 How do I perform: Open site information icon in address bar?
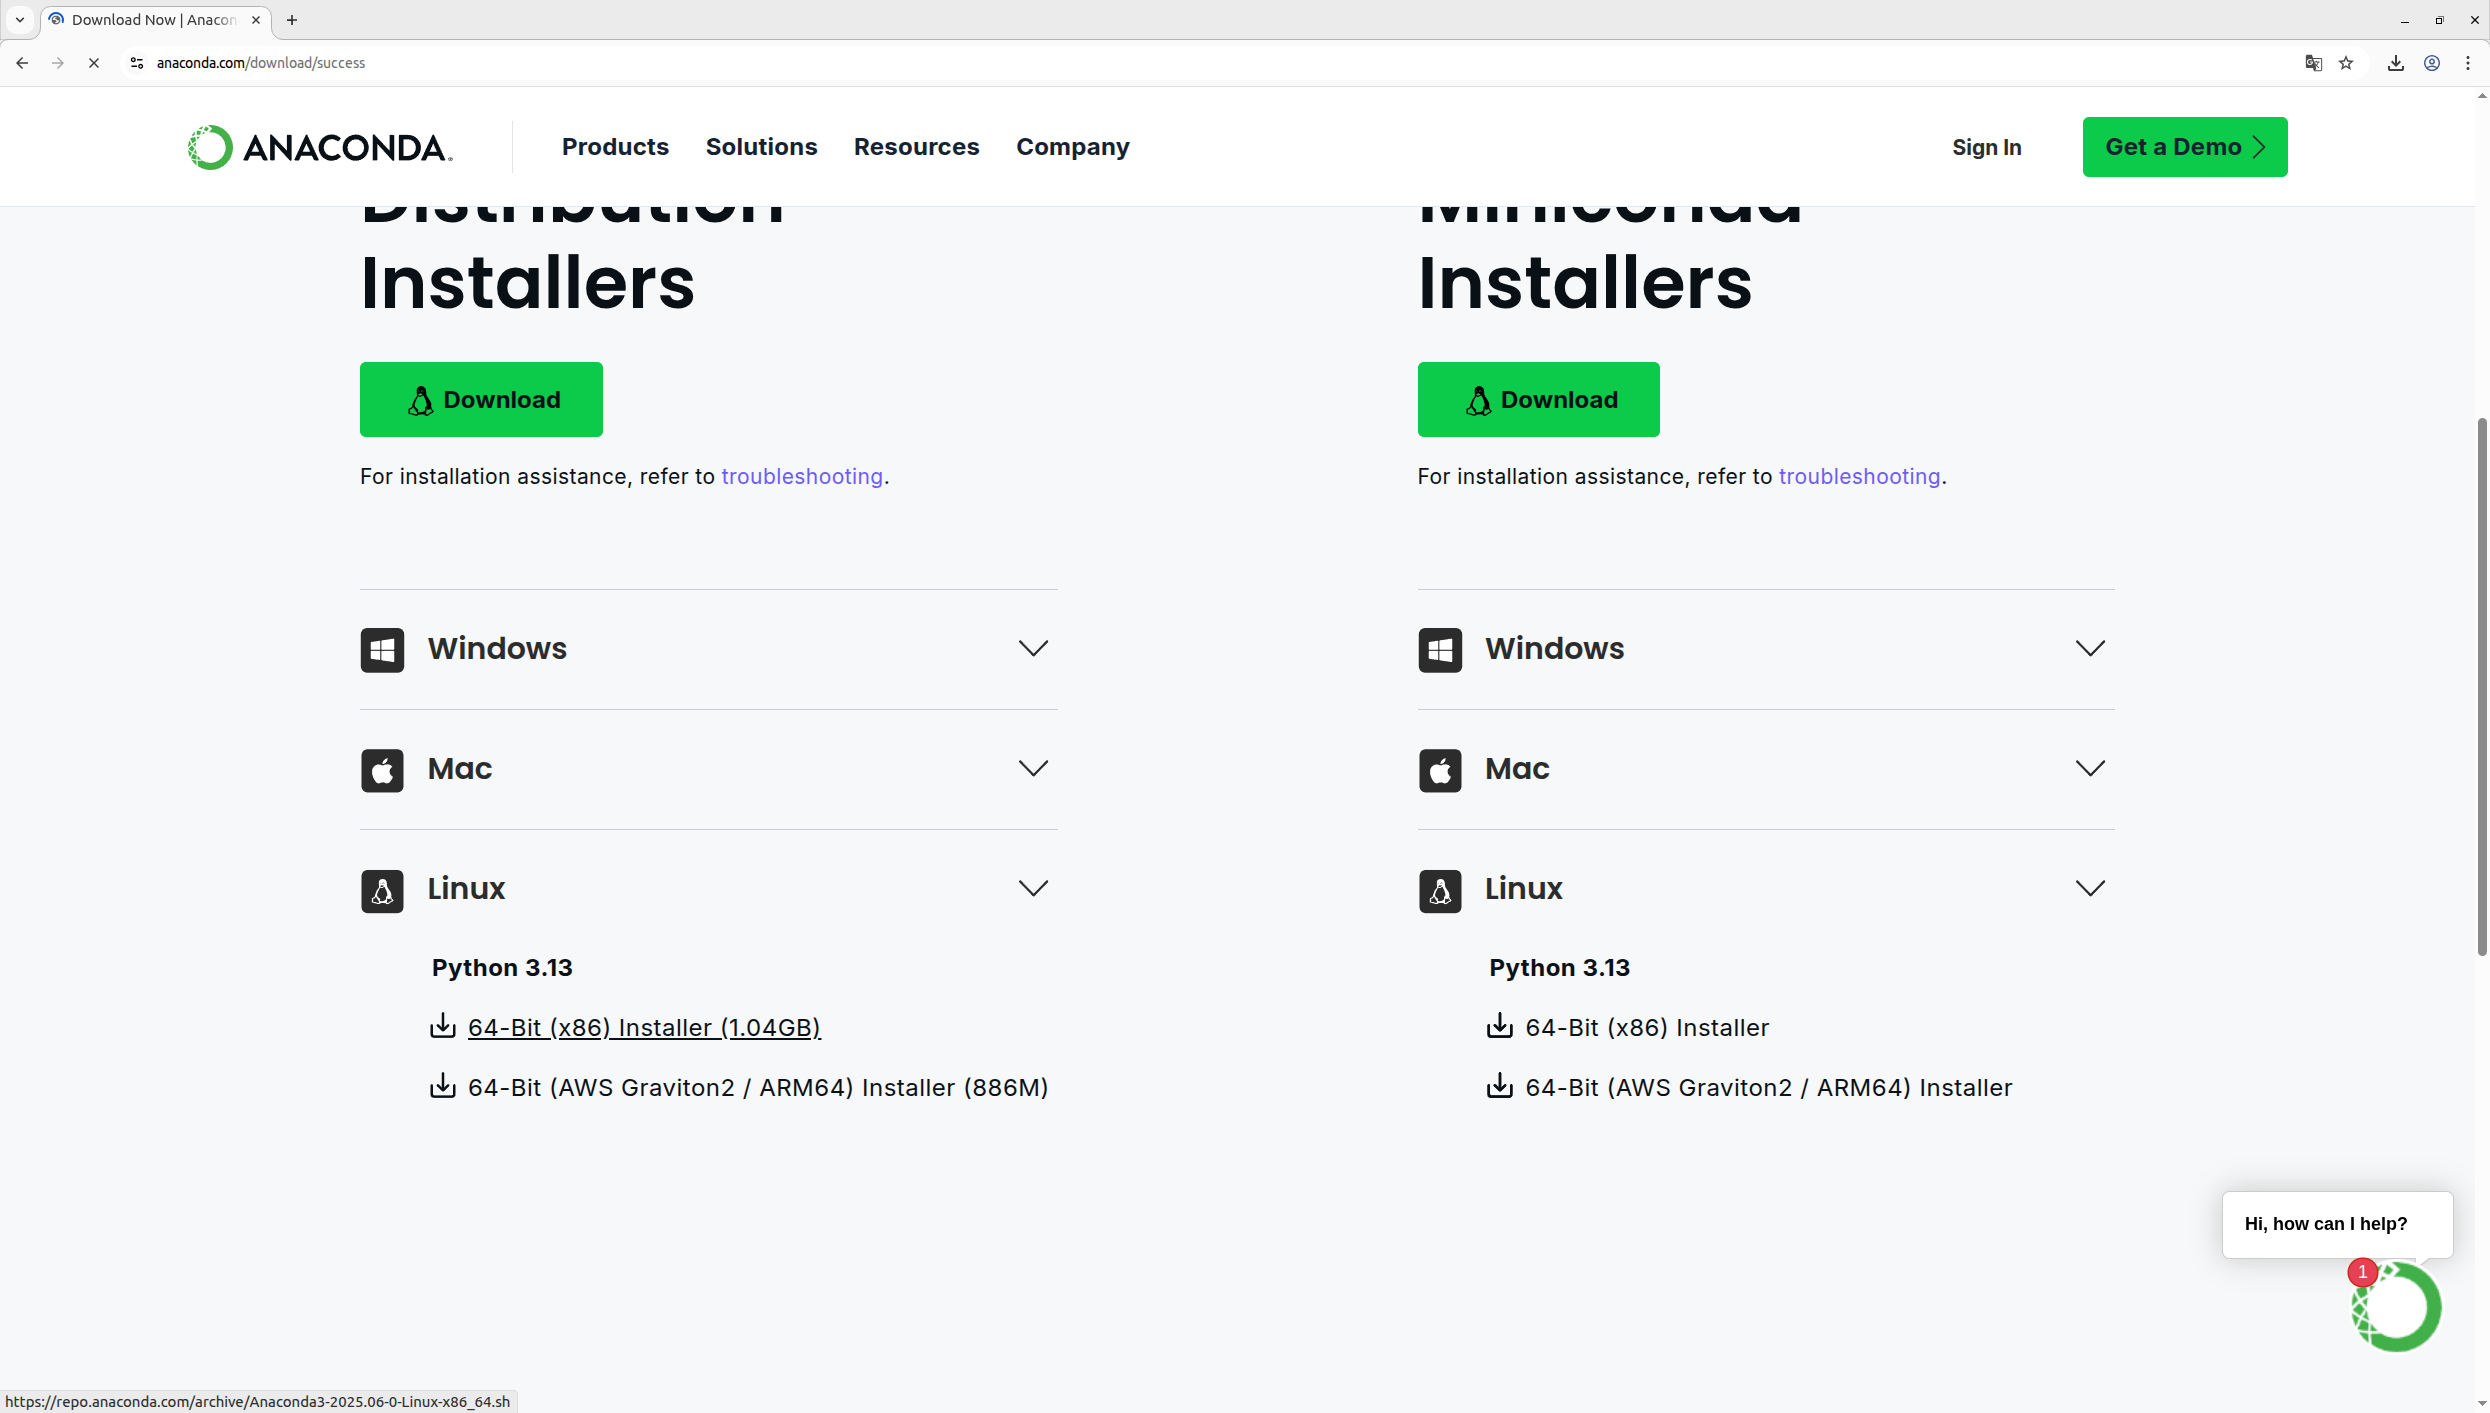[x=137, y=63]
